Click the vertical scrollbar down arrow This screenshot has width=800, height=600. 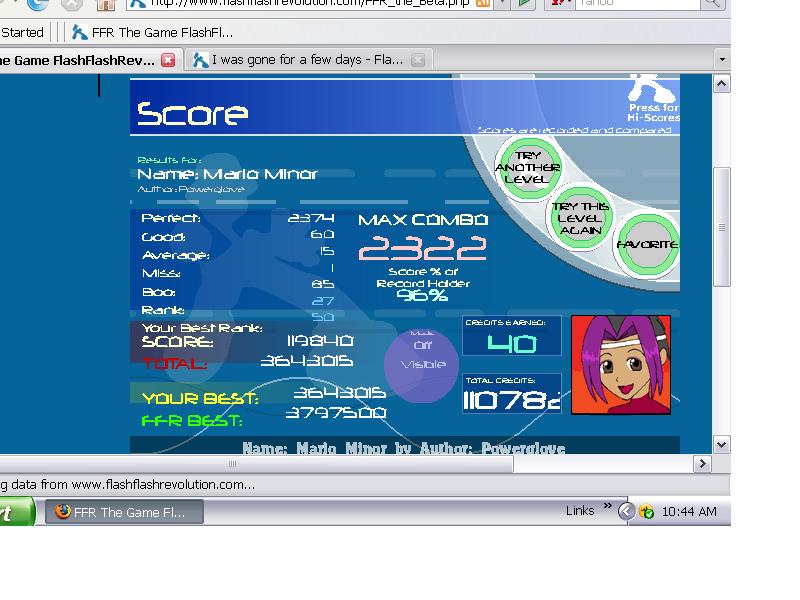coord(721,444)
